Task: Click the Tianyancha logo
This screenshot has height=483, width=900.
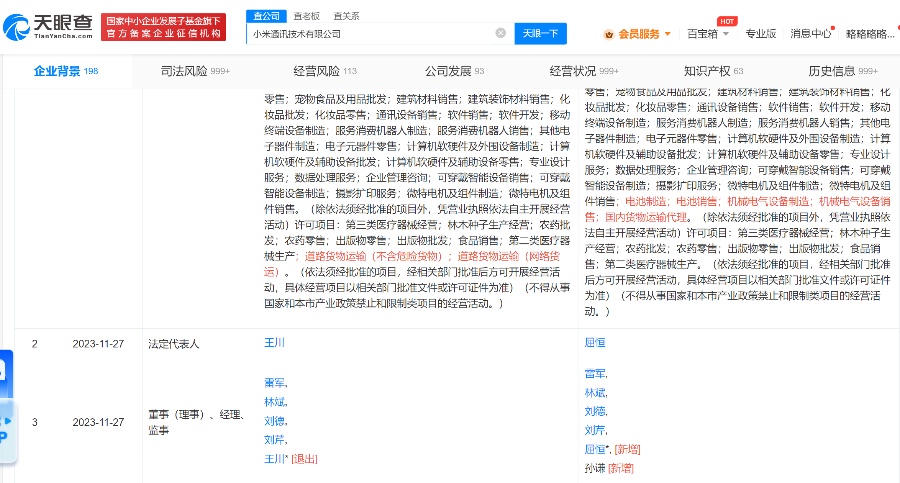Action: click(x=48, y=26)
